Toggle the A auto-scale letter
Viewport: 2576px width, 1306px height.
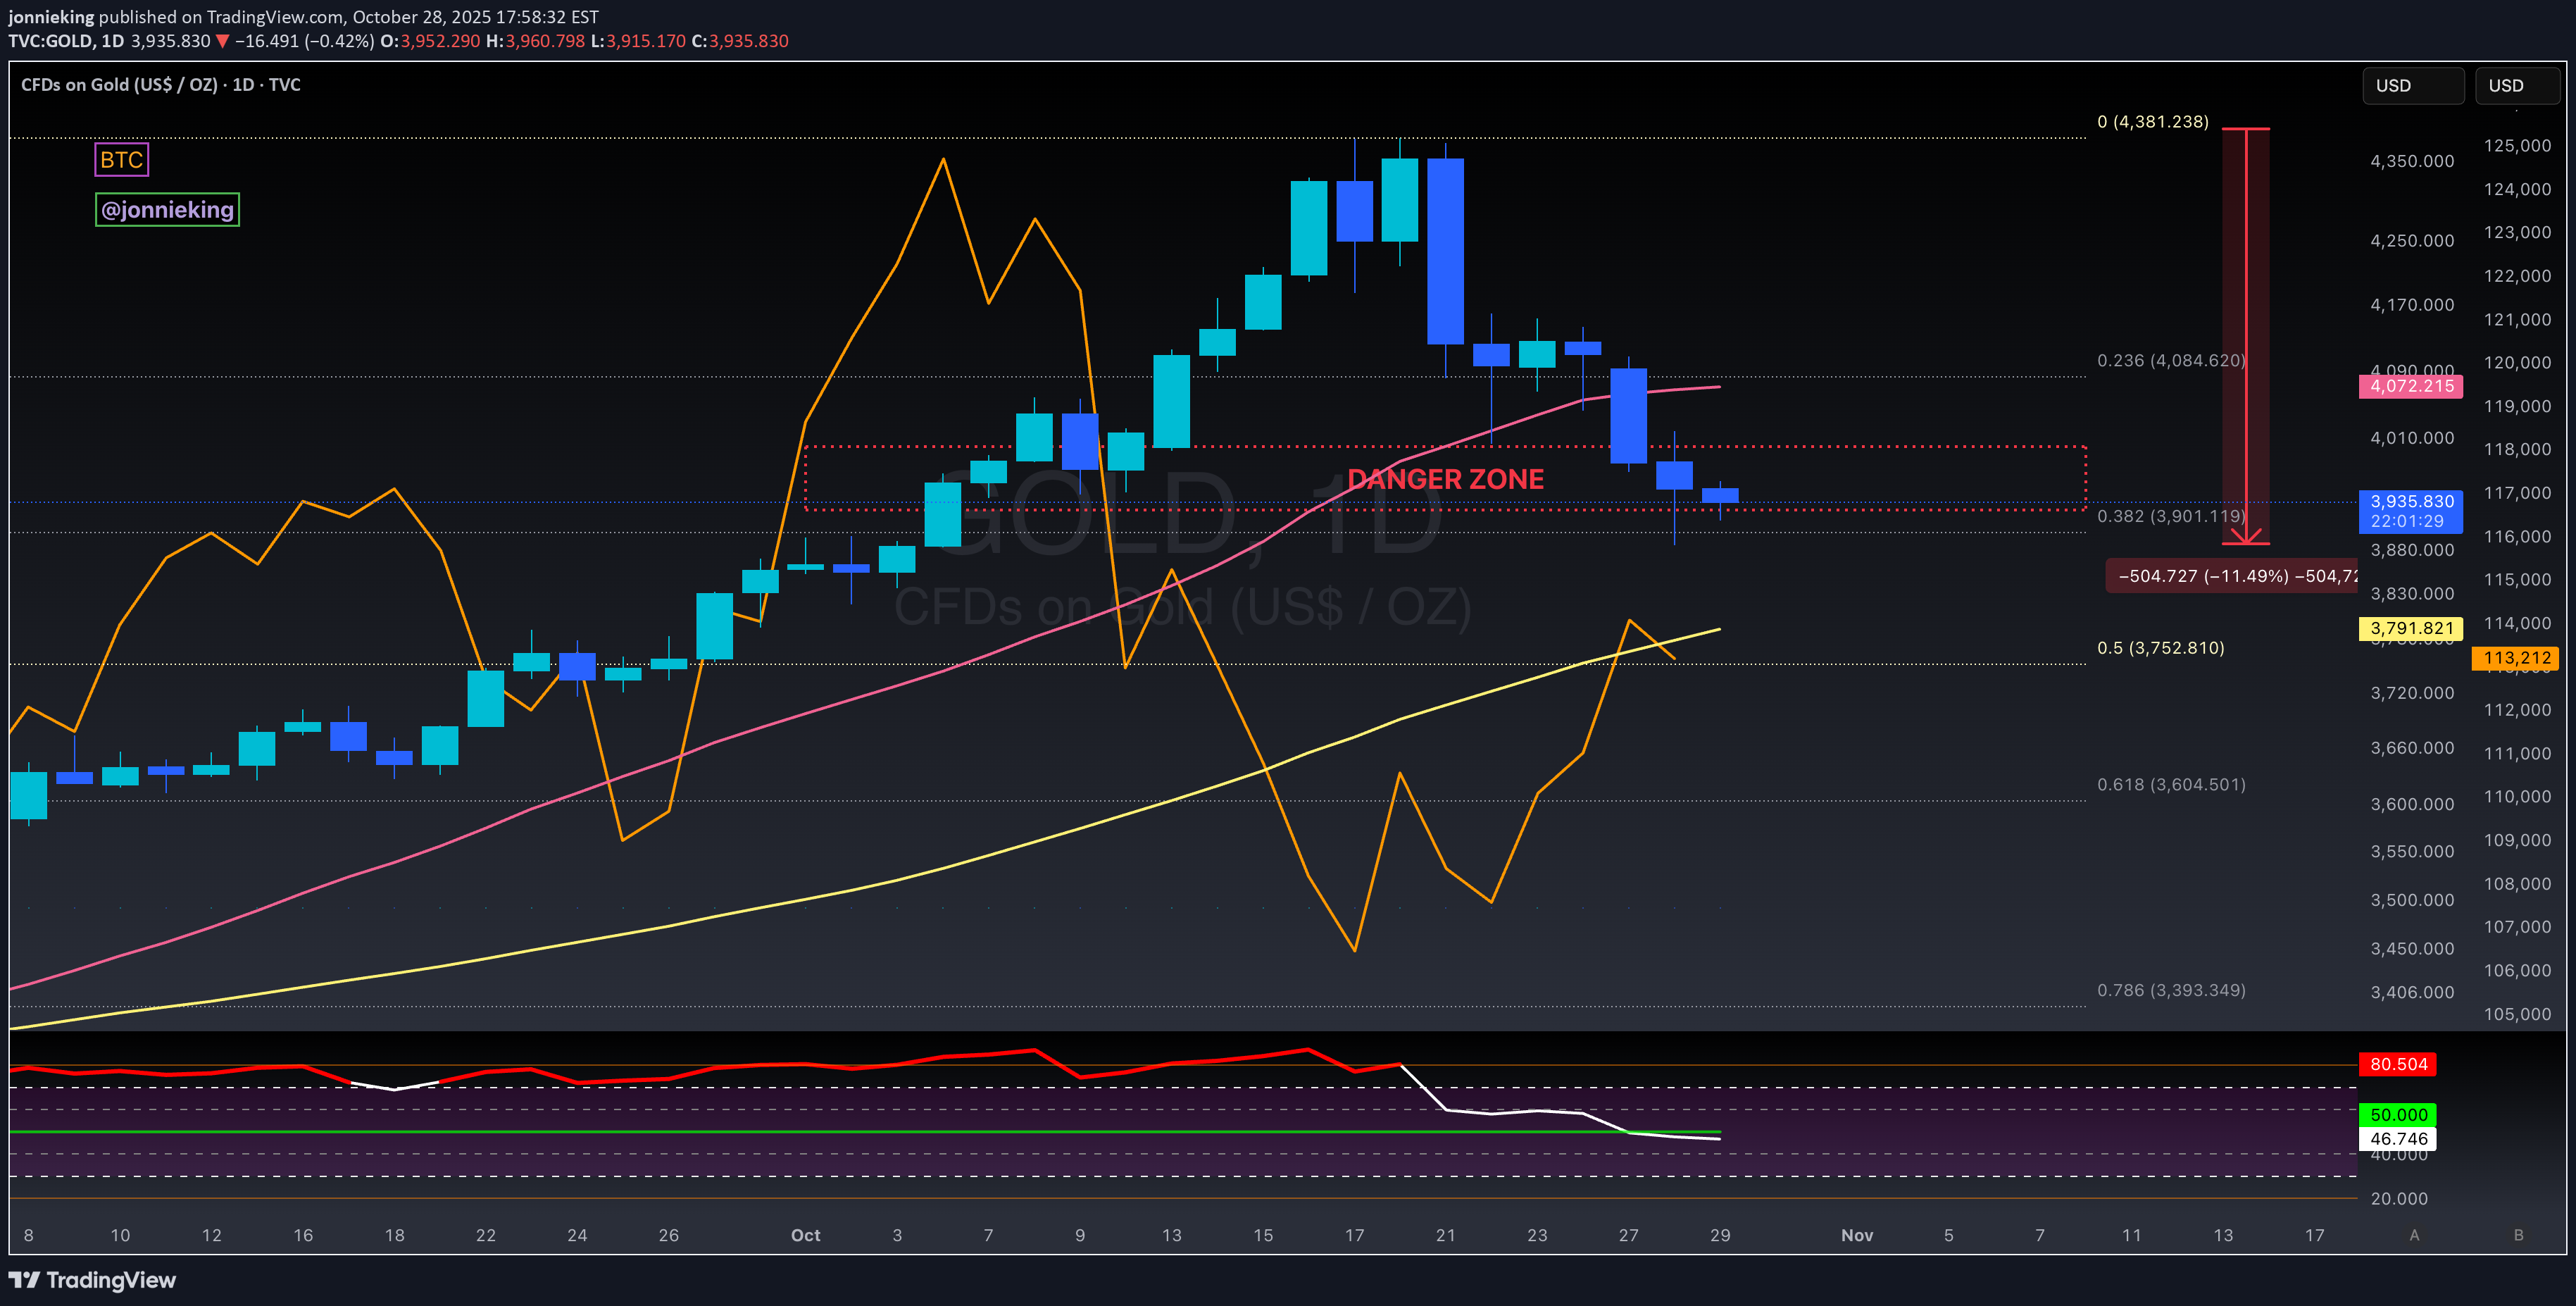(x=2414, y=1235)
